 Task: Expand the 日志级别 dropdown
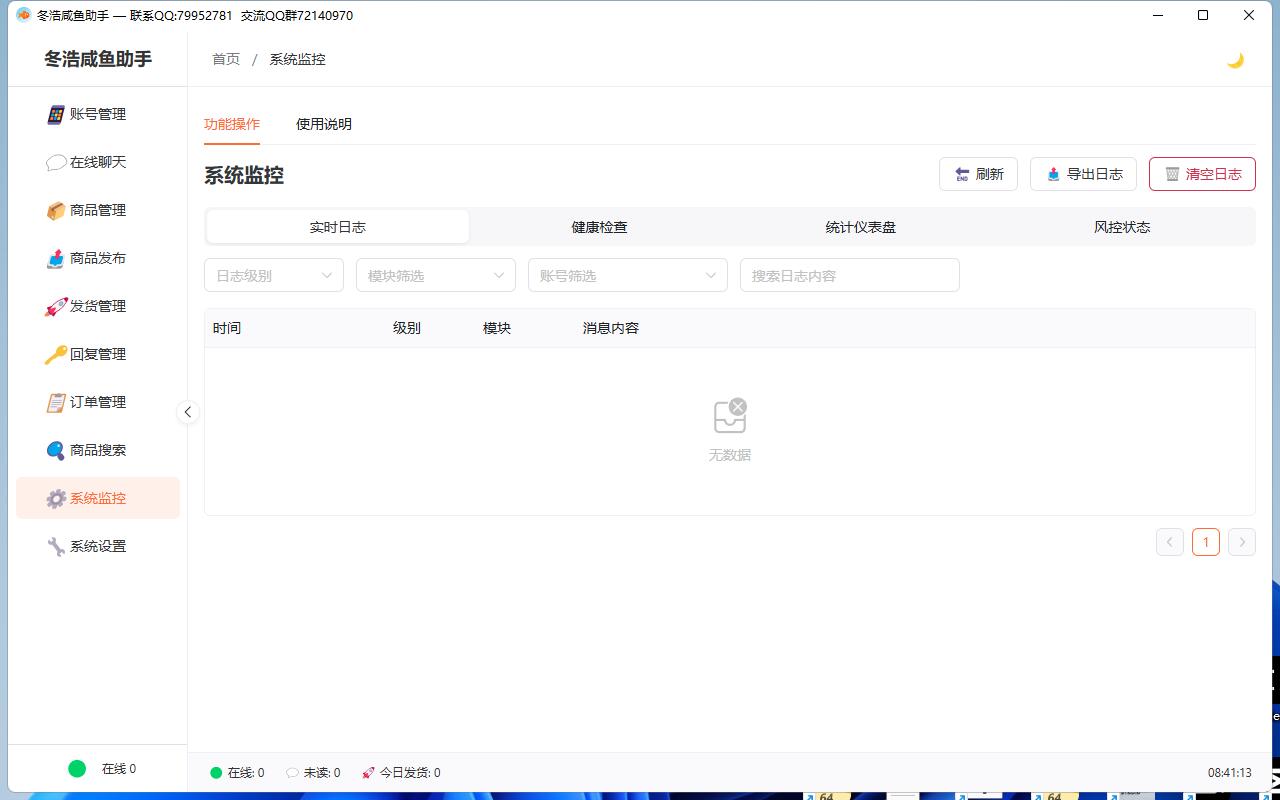click(274, 275)
